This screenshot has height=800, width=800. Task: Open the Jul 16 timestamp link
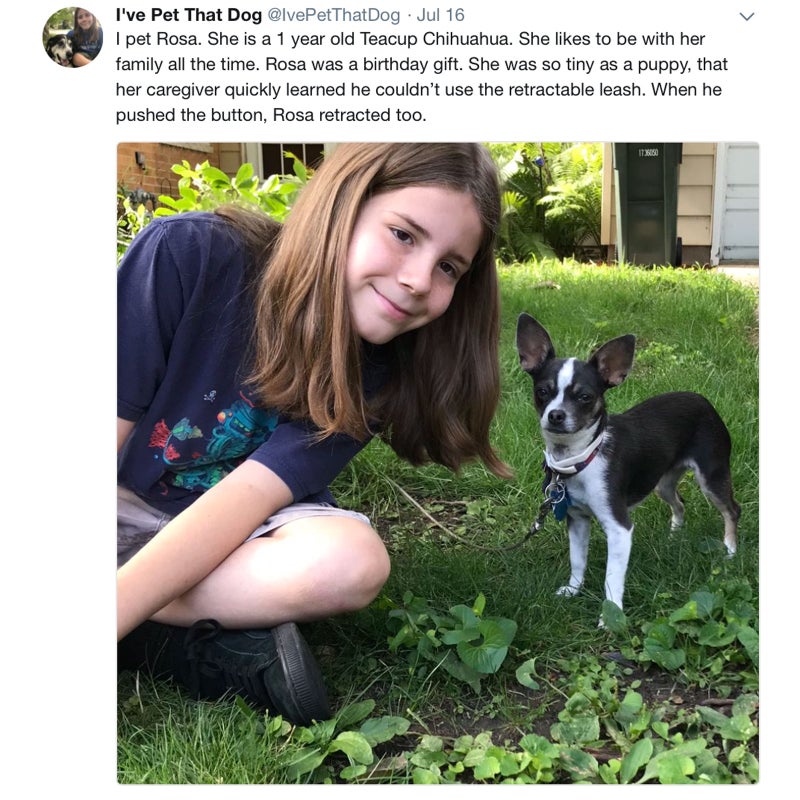pos(441,15)
